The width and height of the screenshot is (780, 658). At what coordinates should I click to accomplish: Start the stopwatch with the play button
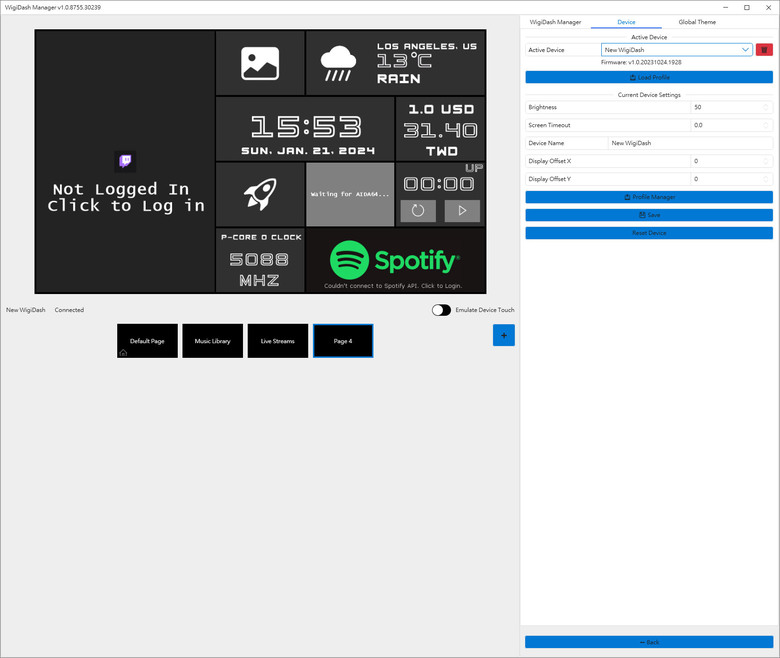pos(462,211)
